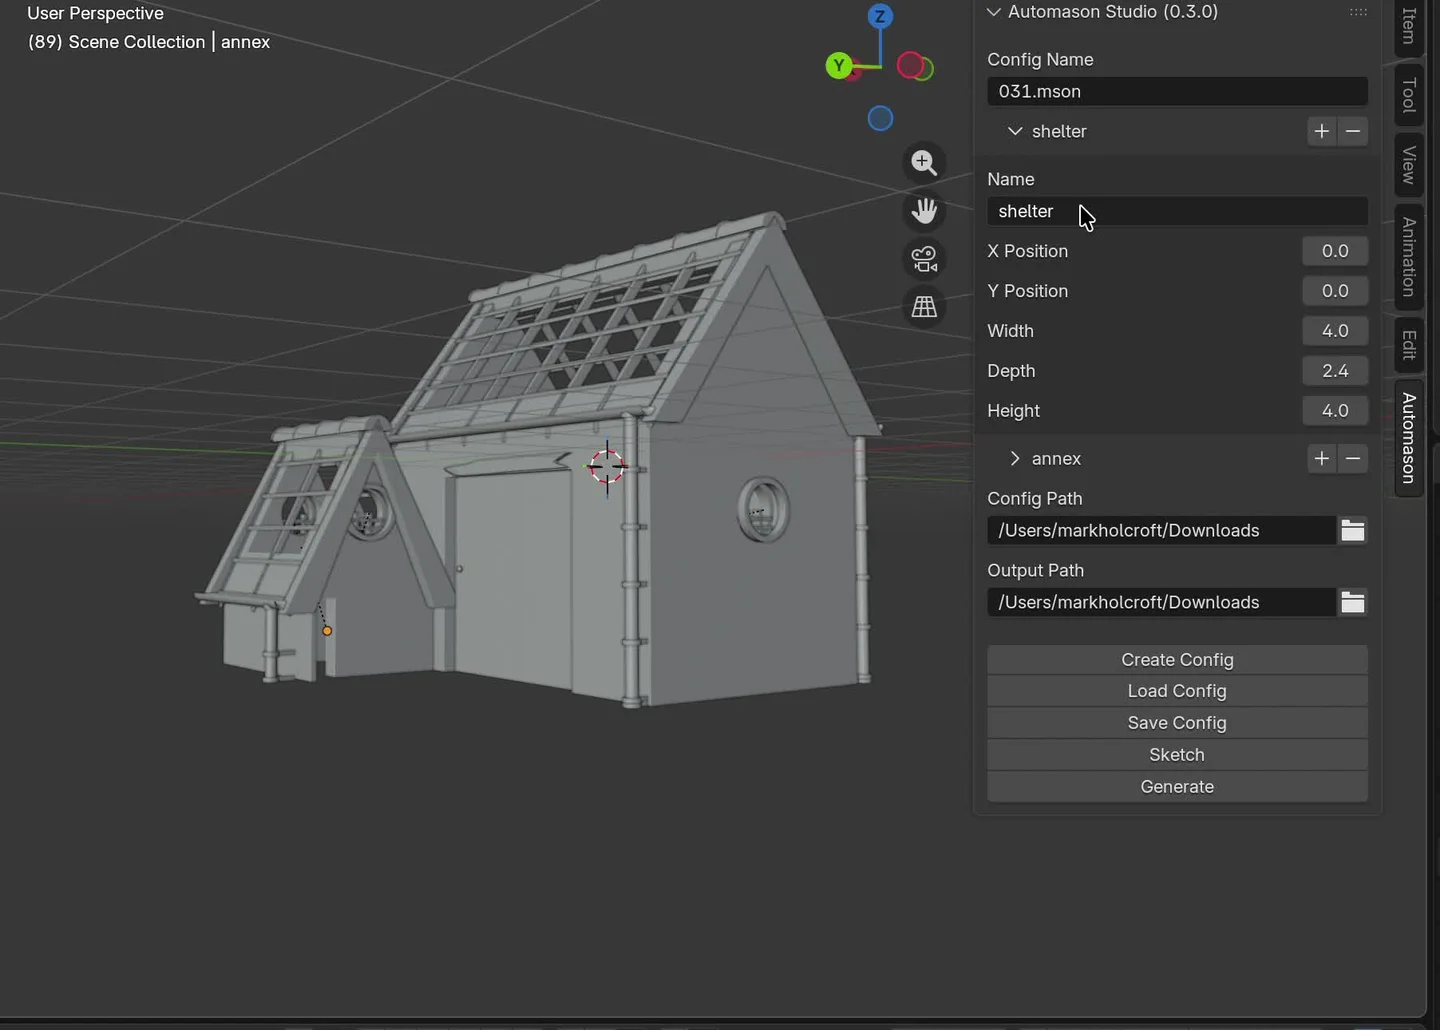
Task: Click the orange origin point on annex
Action: (x=327, y=631)
